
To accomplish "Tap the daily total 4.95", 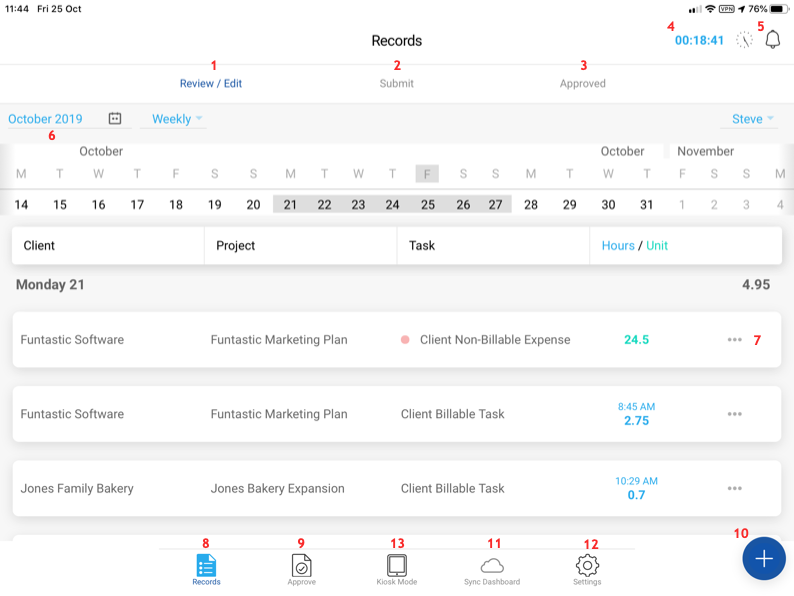I will [756, 284].
